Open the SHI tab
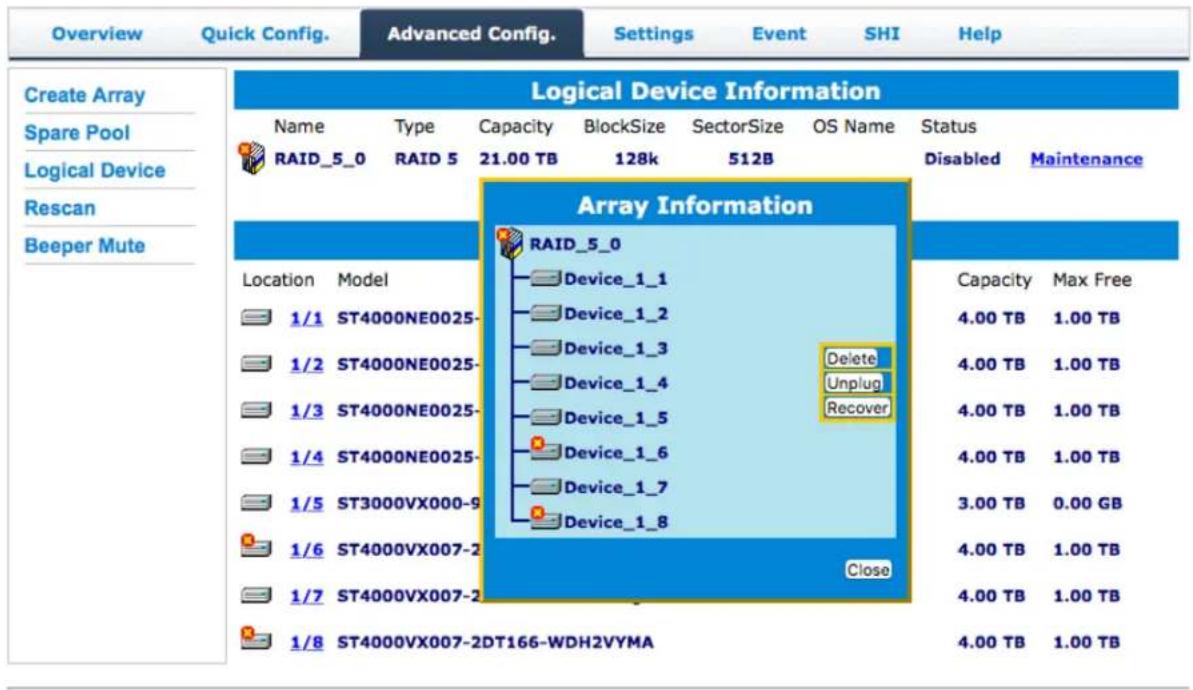 coord(882,34)
